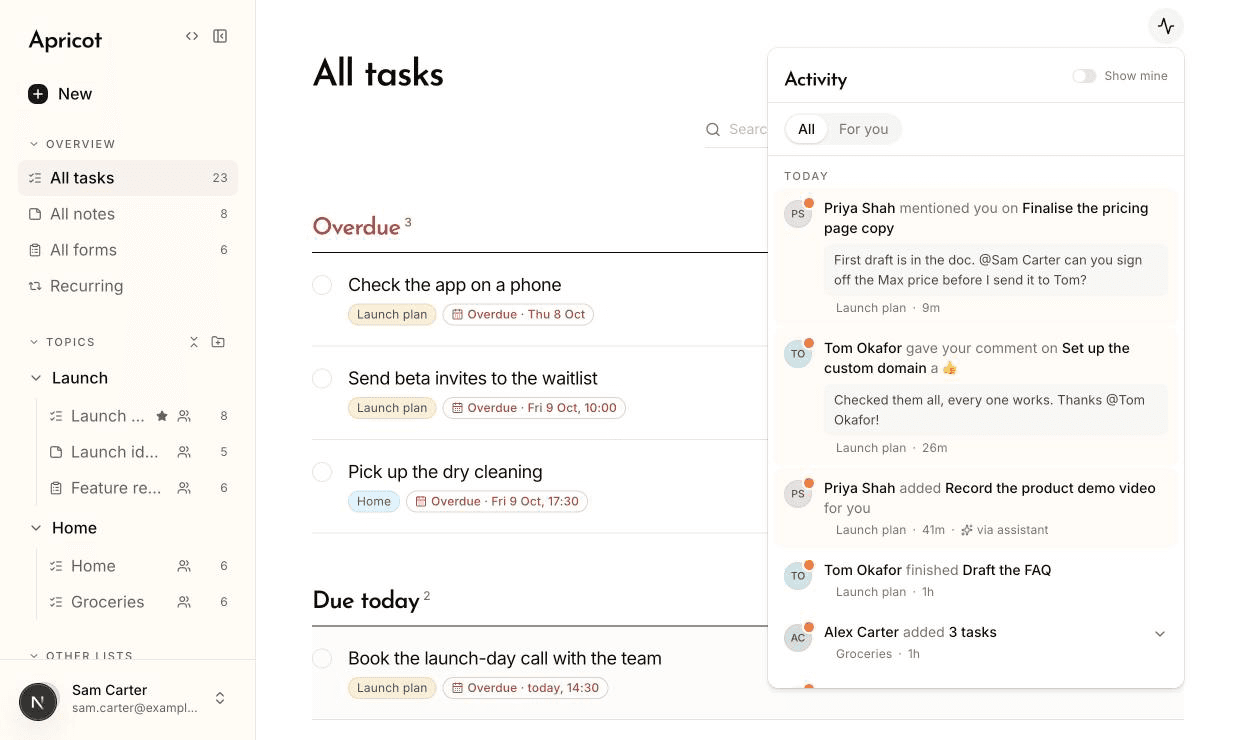Click shared people icon on Home list

coord(184,566)
